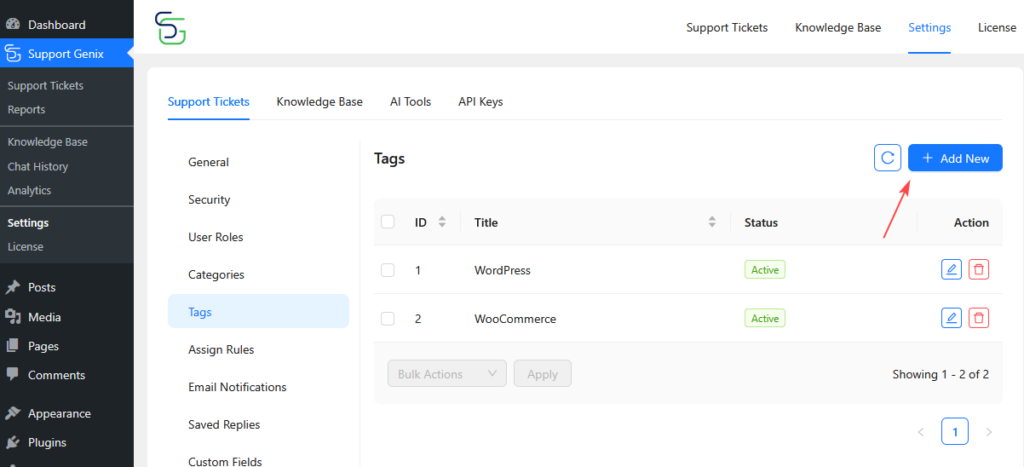1024x467 pixels.
Task: Open Chat History in sidebar
Action: (x=38, y=167)
